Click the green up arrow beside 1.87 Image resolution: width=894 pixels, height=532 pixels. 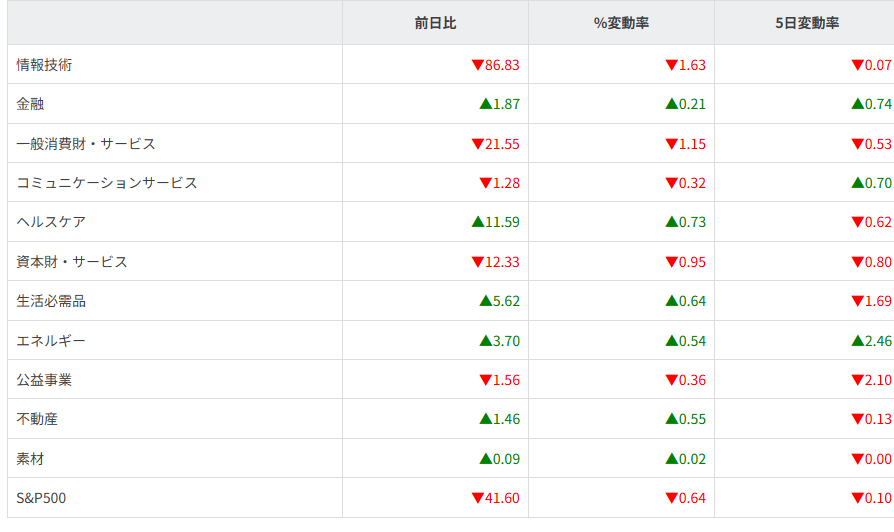click(x=485, y=104)
